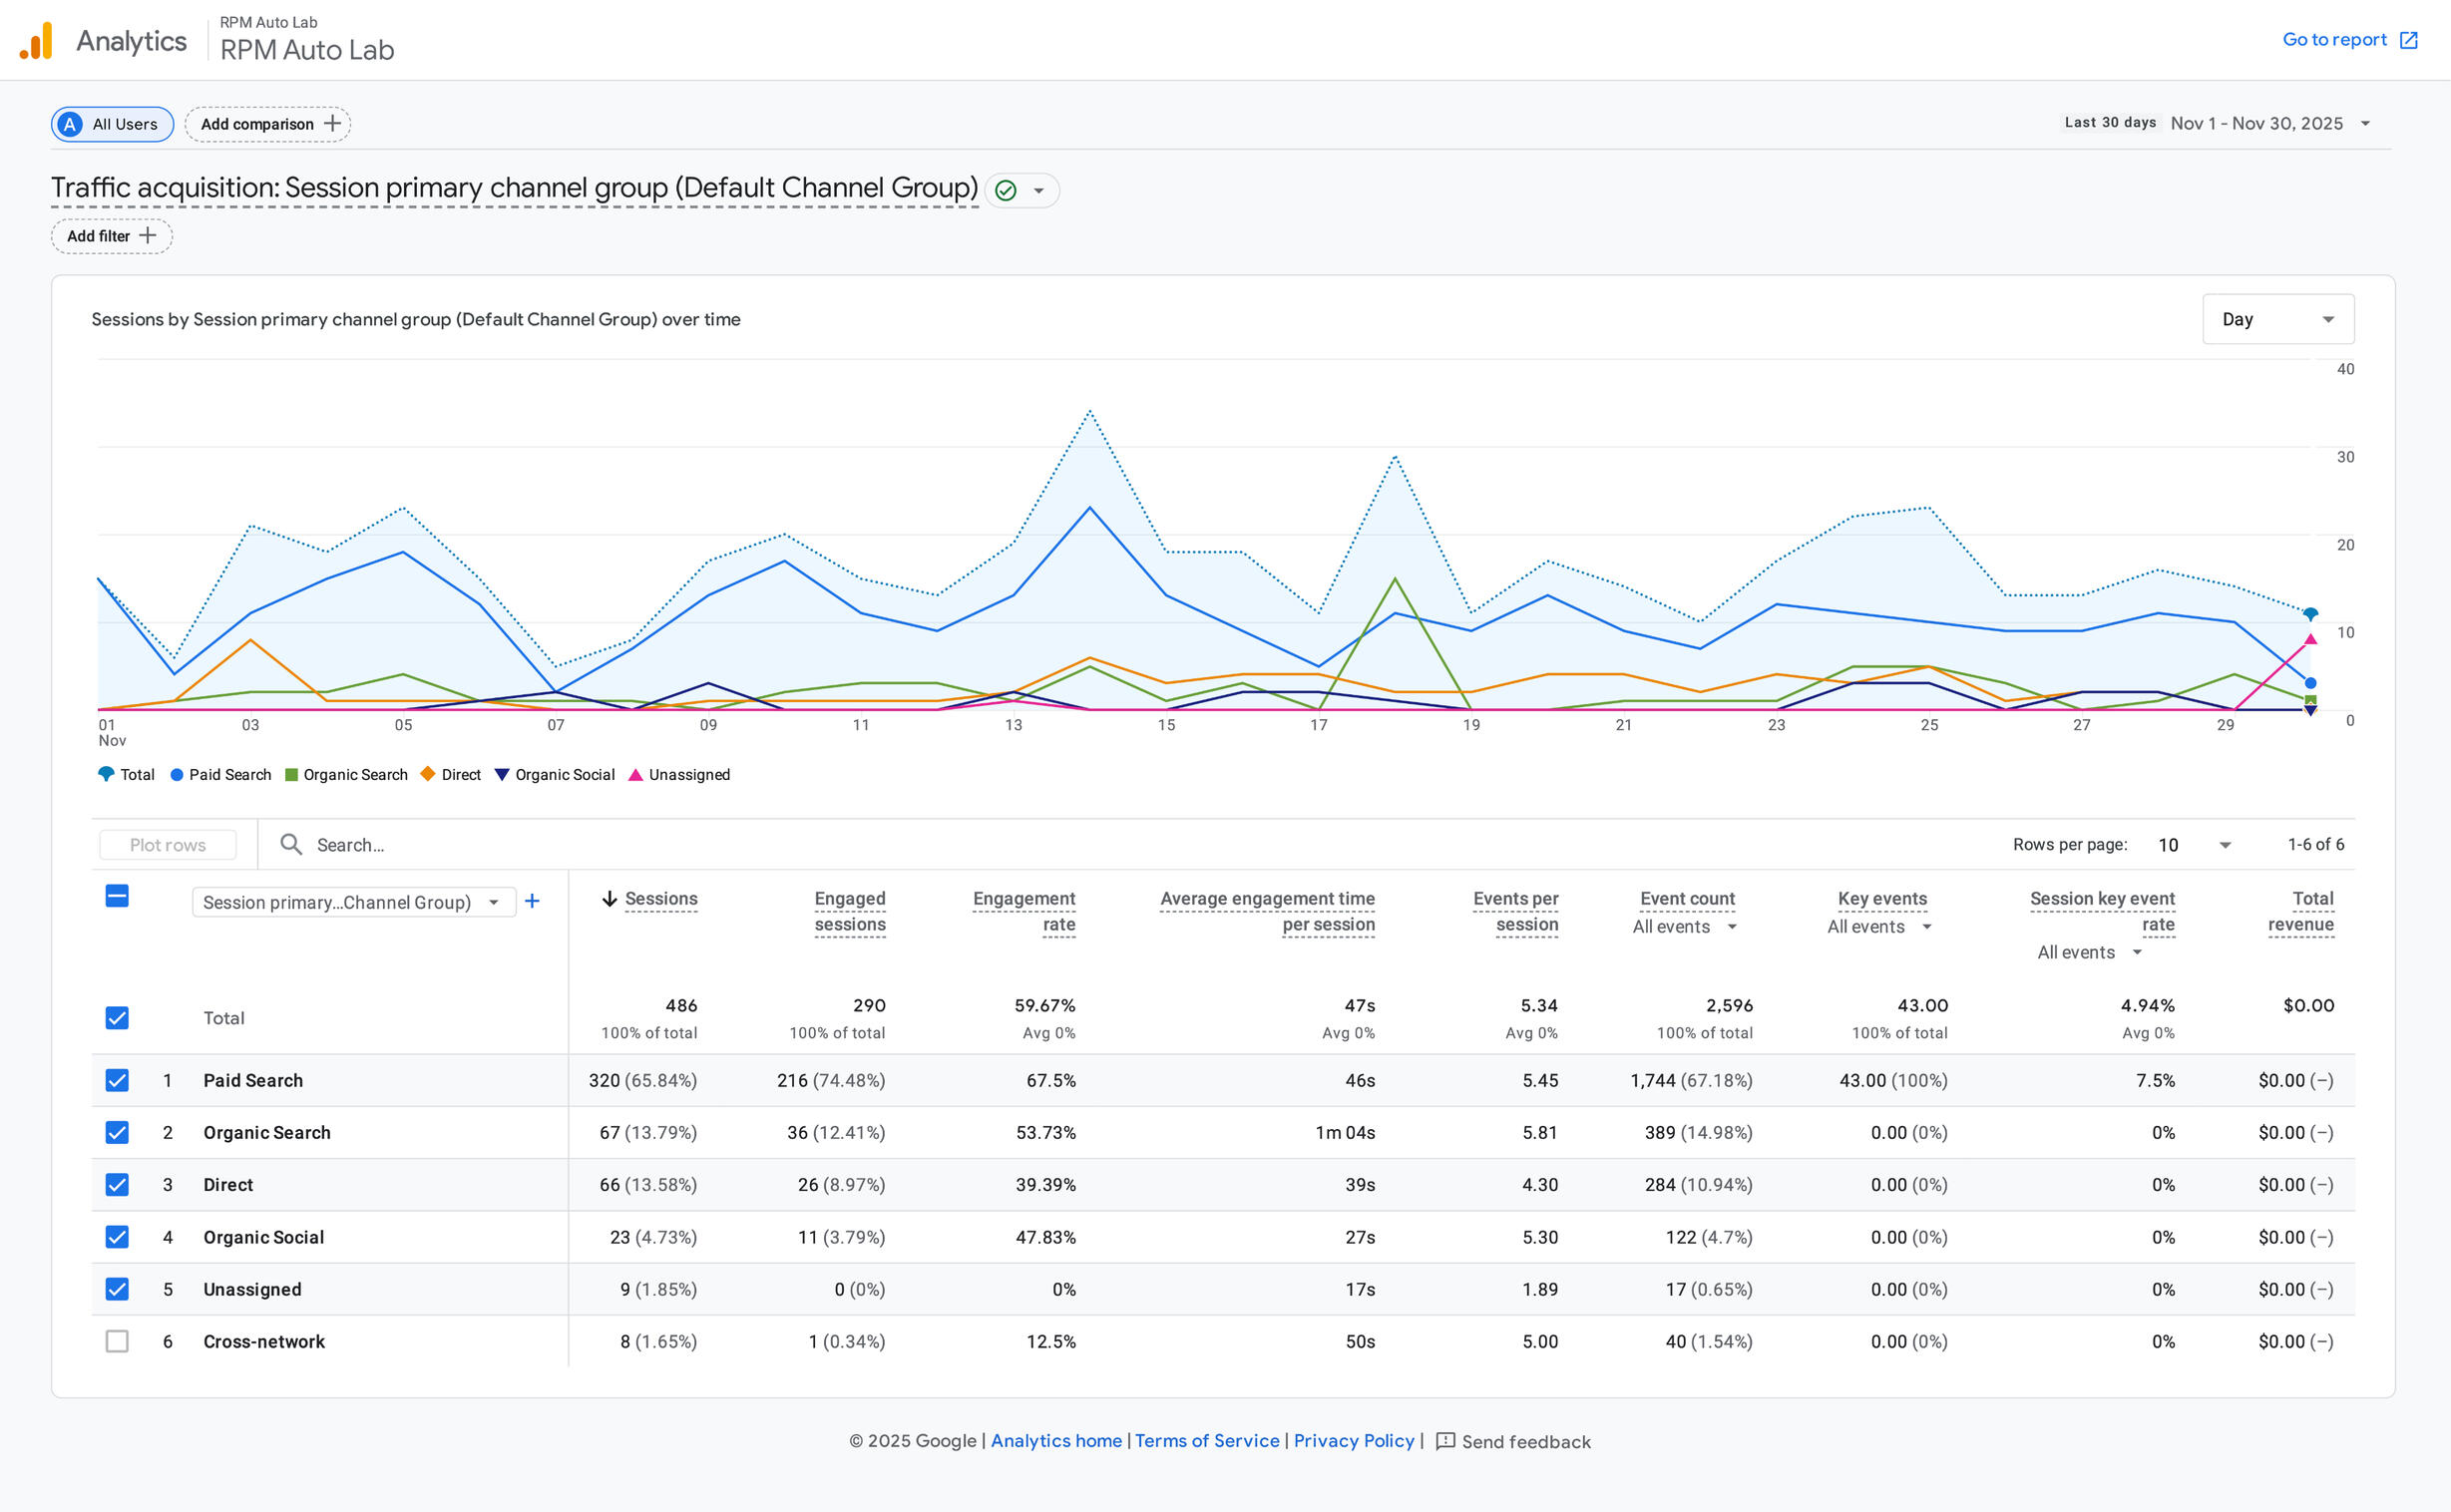The image size is (2451, 1512).
Task: Uncheck the Paid Search row checkbox
Action: tap(117, 1080)
